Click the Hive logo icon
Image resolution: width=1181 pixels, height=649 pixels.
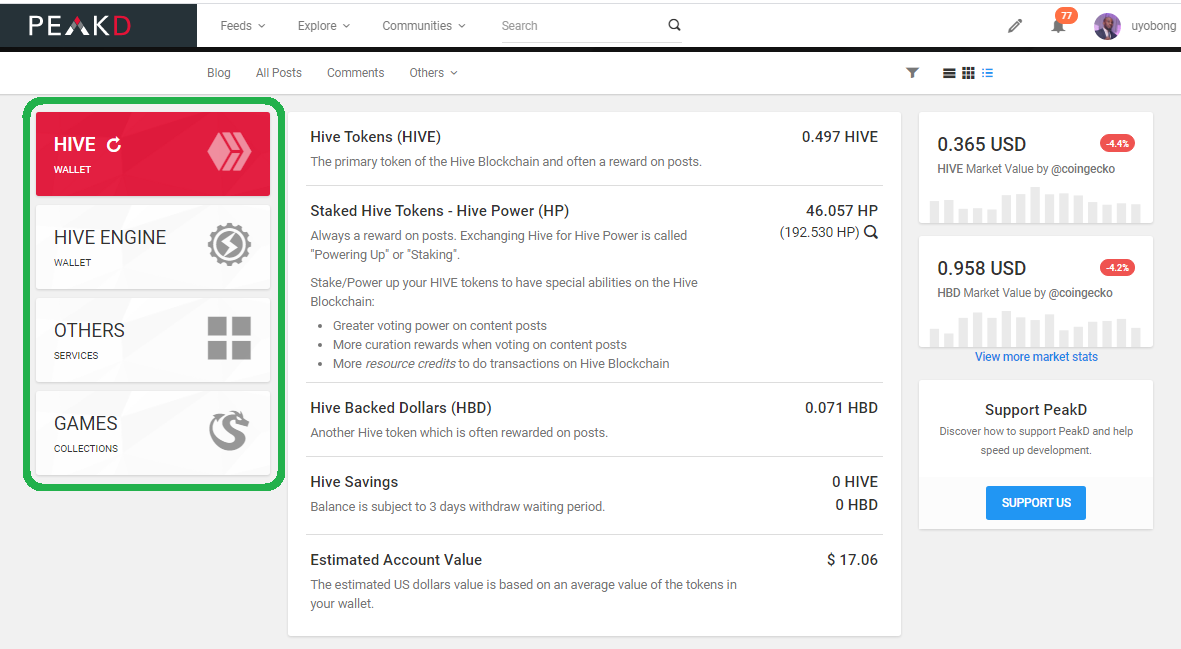tap(229, 151)
